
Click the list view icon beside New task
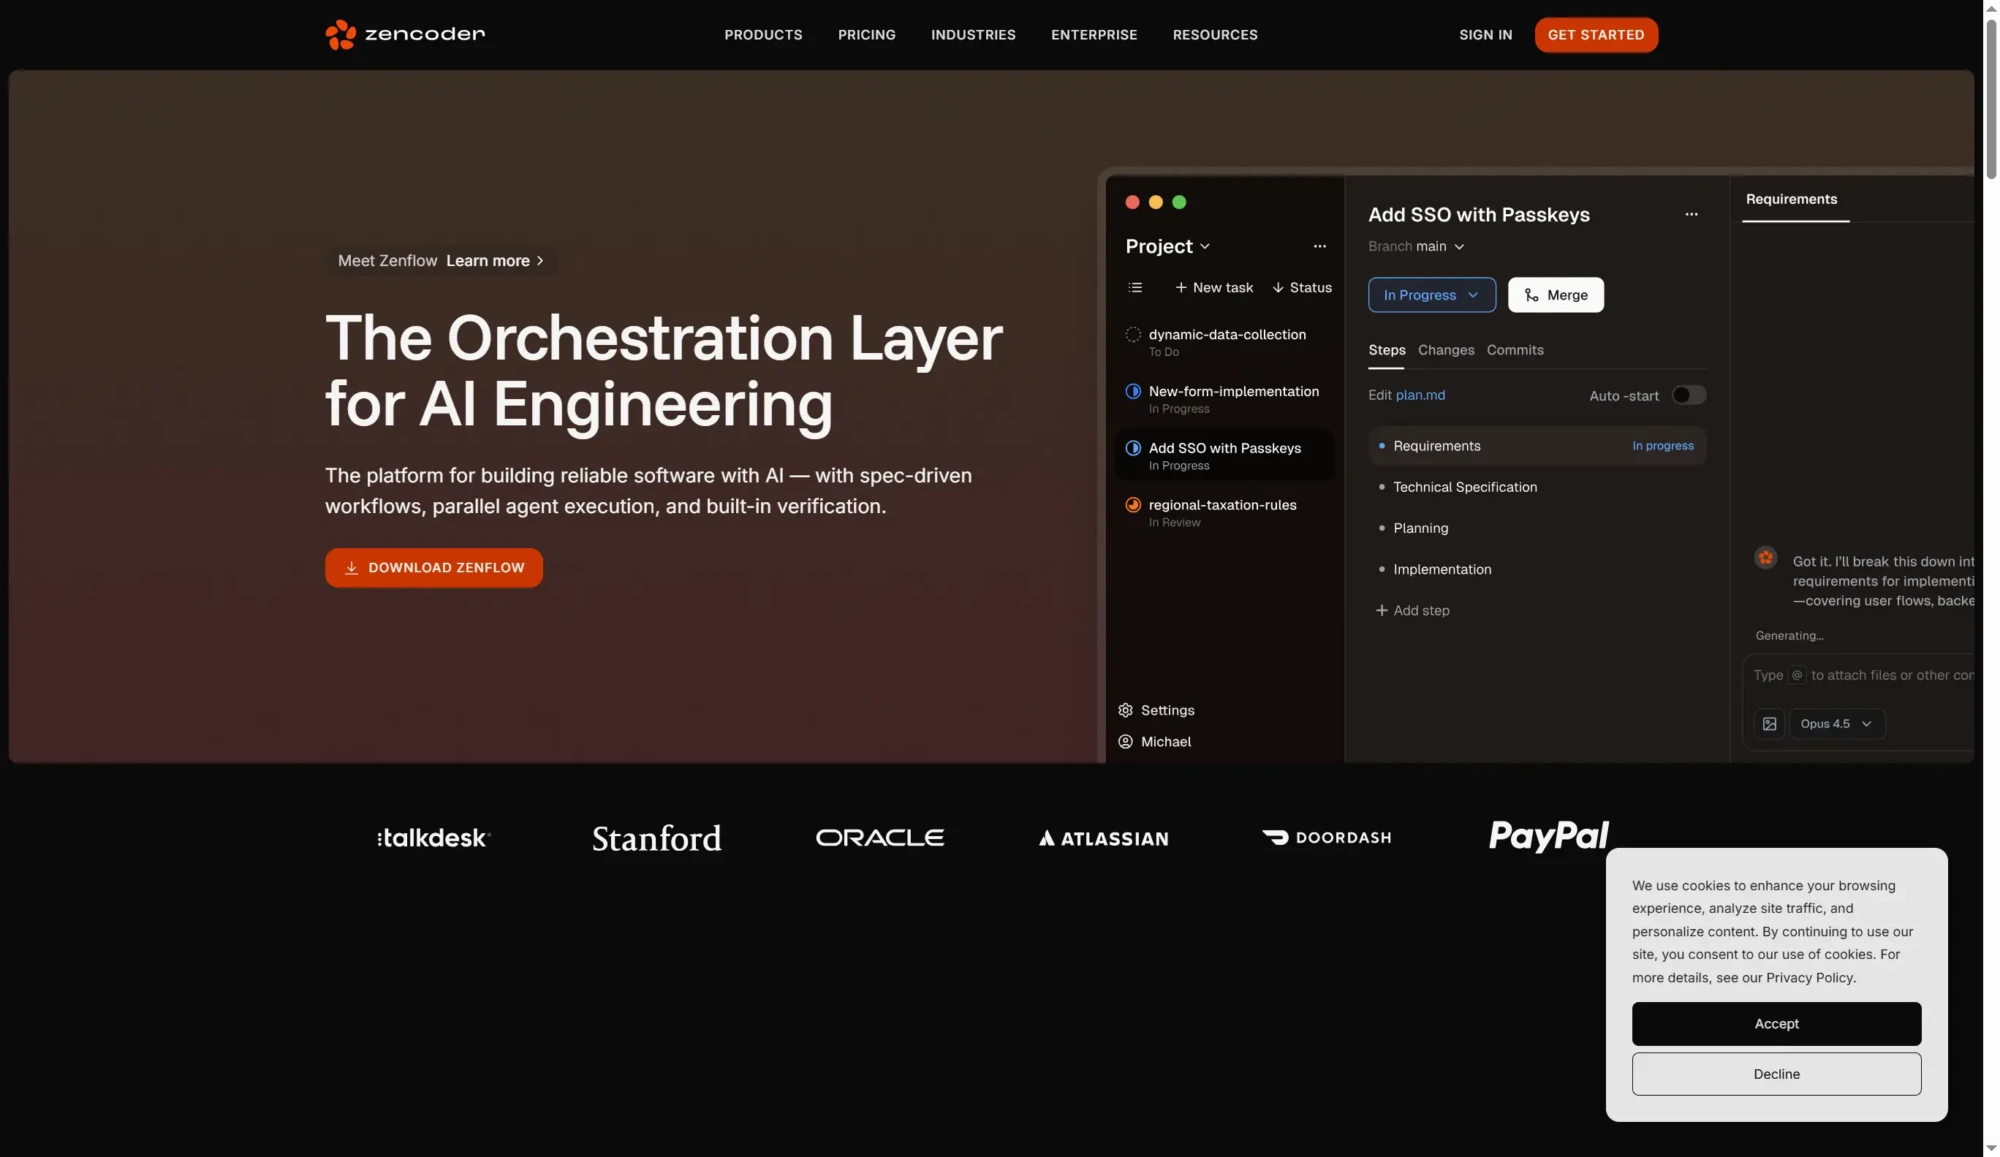[x=1135, y=288]
